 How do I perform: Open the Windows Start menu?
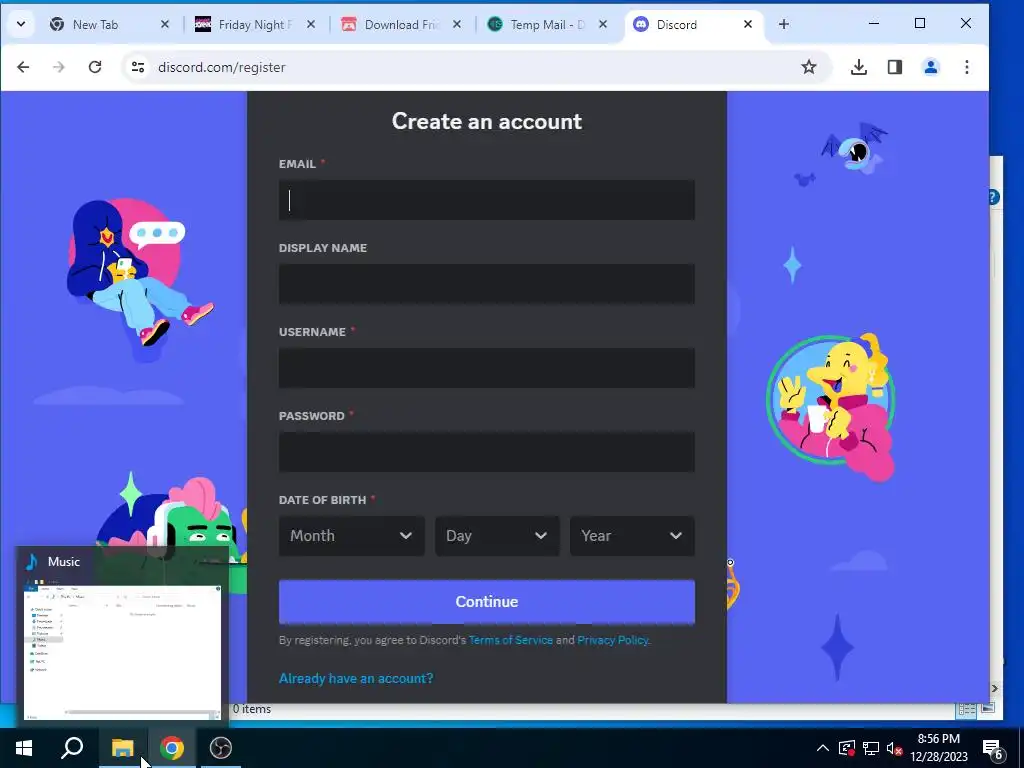pyautogui.click(x=24, y=748)
